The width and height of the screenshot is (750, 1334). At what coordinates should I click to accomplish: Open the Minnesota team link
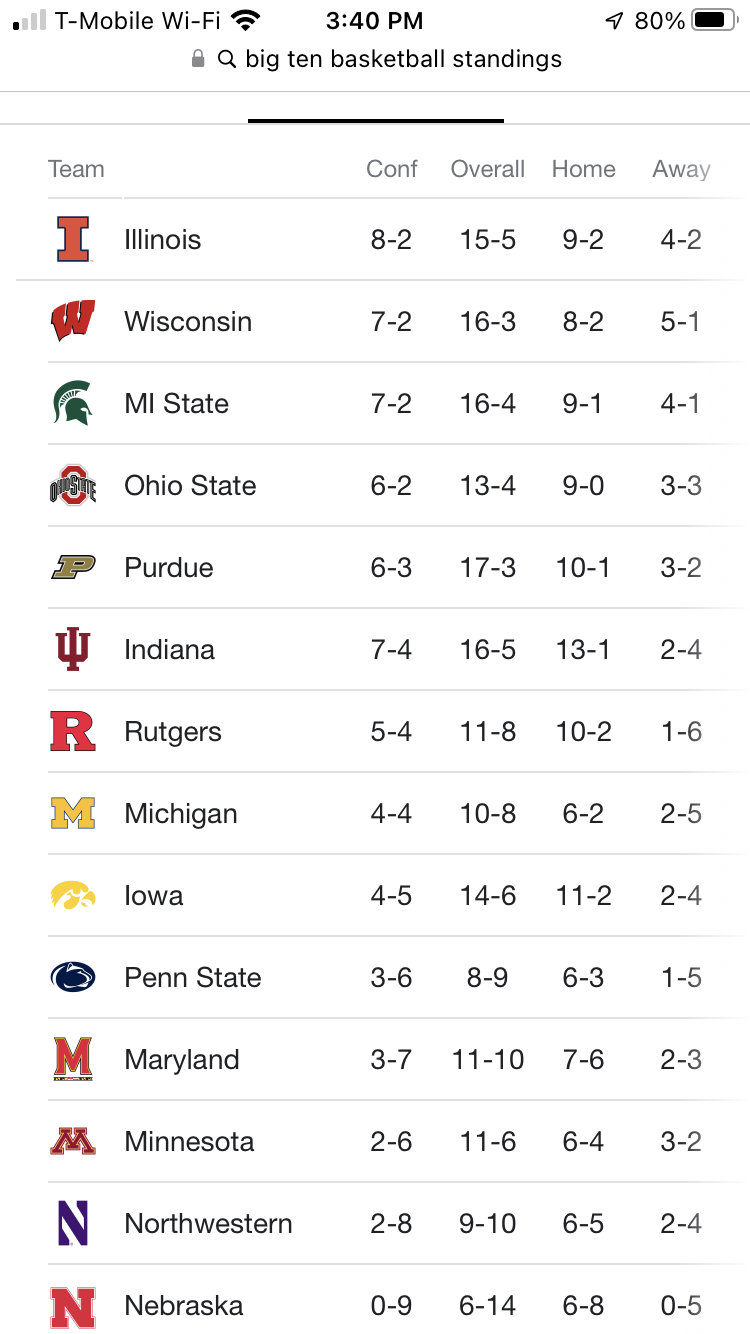tap(189, 1142)
